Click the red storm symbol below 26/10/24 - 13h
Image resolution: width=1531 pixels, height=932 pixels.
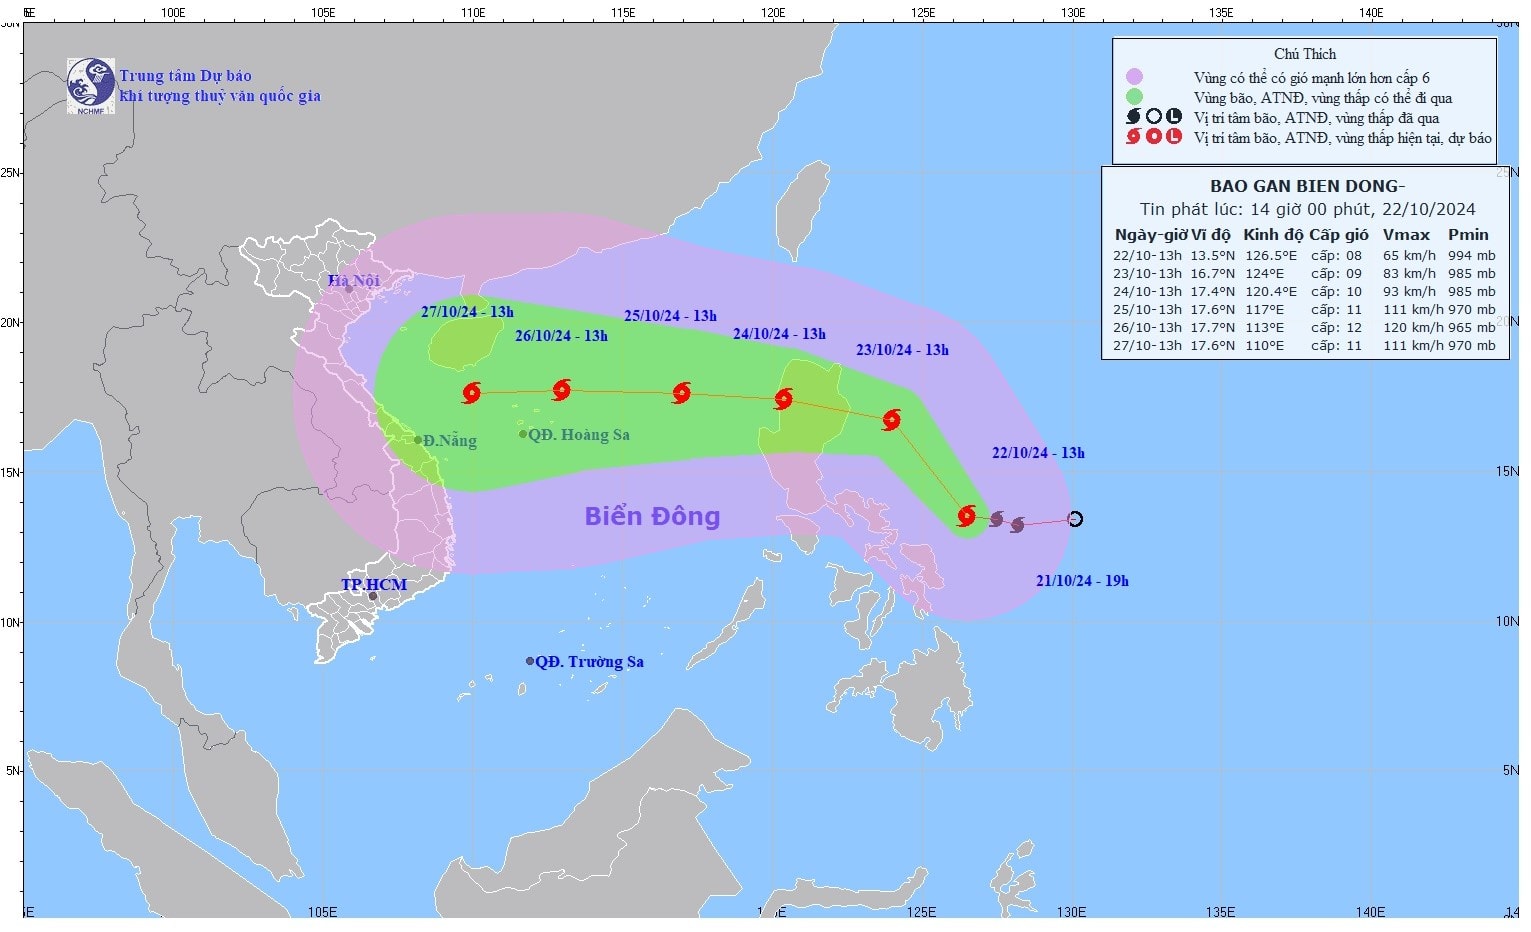point(562,390)
